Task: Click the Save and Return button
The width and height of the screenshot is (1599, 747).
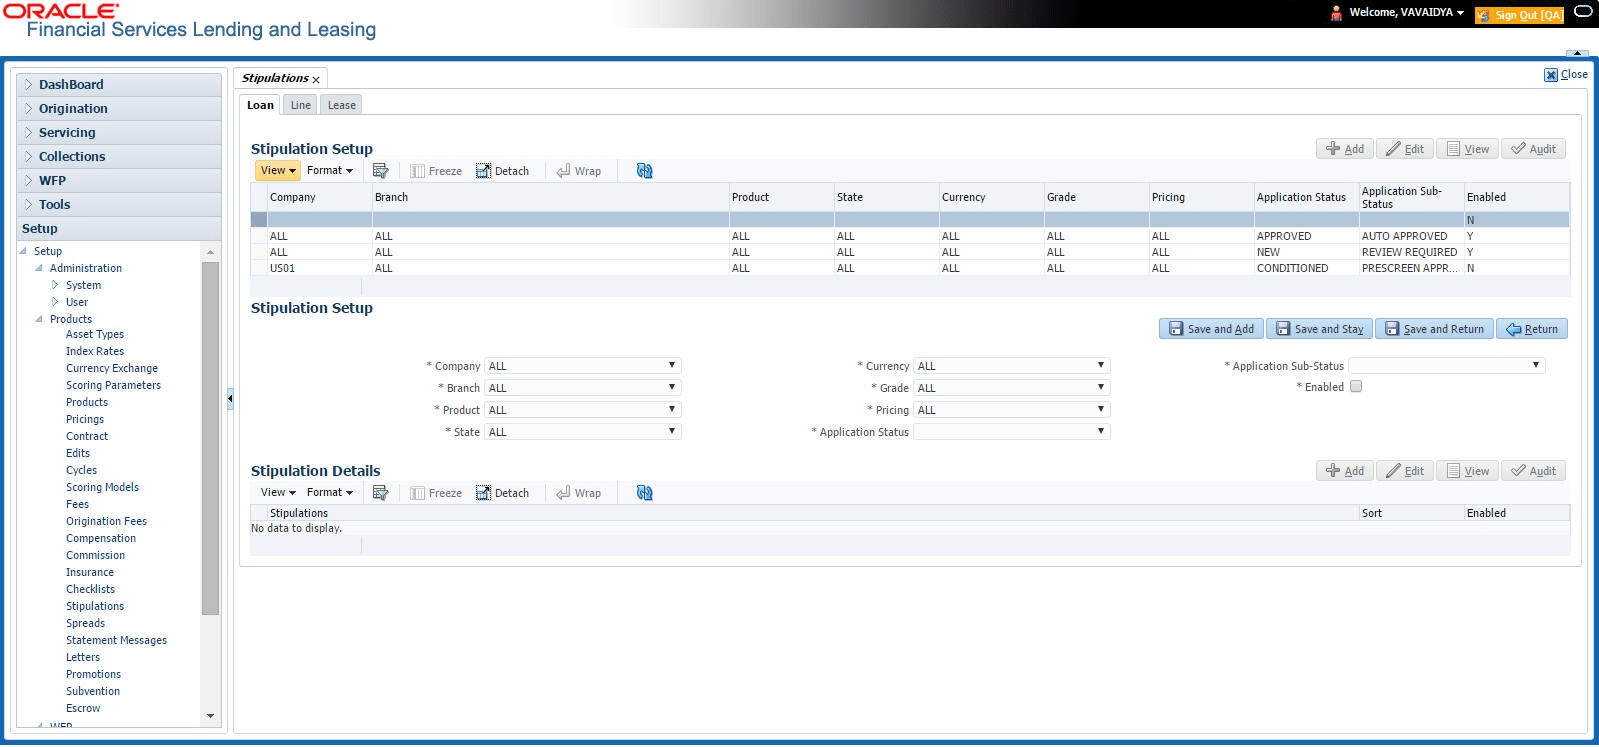Action: 1434,329
